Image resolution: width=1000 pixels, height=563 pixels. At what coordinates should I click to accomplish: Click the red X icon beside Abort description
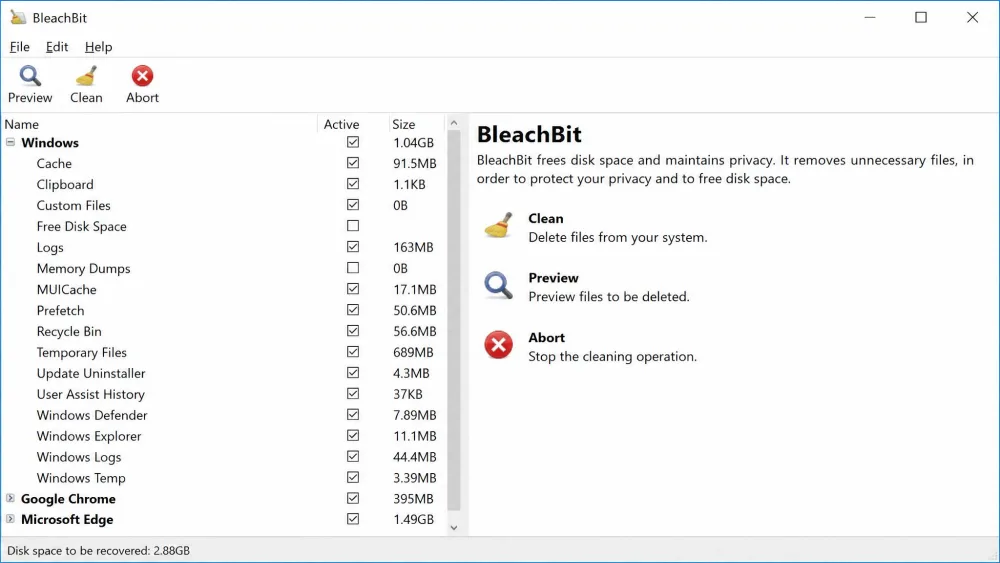(498, 345)
